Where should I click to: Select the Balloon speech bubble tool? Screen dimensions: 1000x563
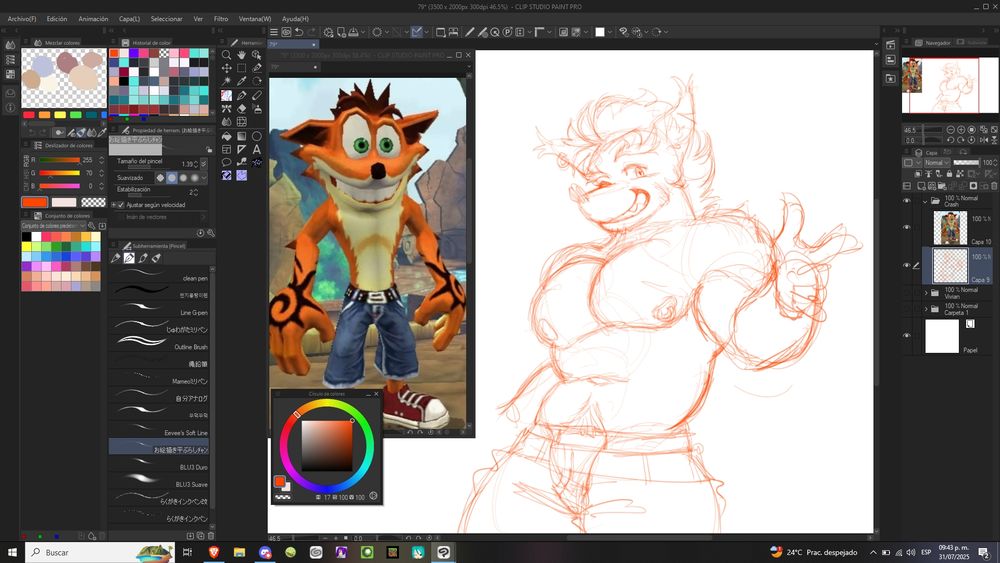(226, 163)
